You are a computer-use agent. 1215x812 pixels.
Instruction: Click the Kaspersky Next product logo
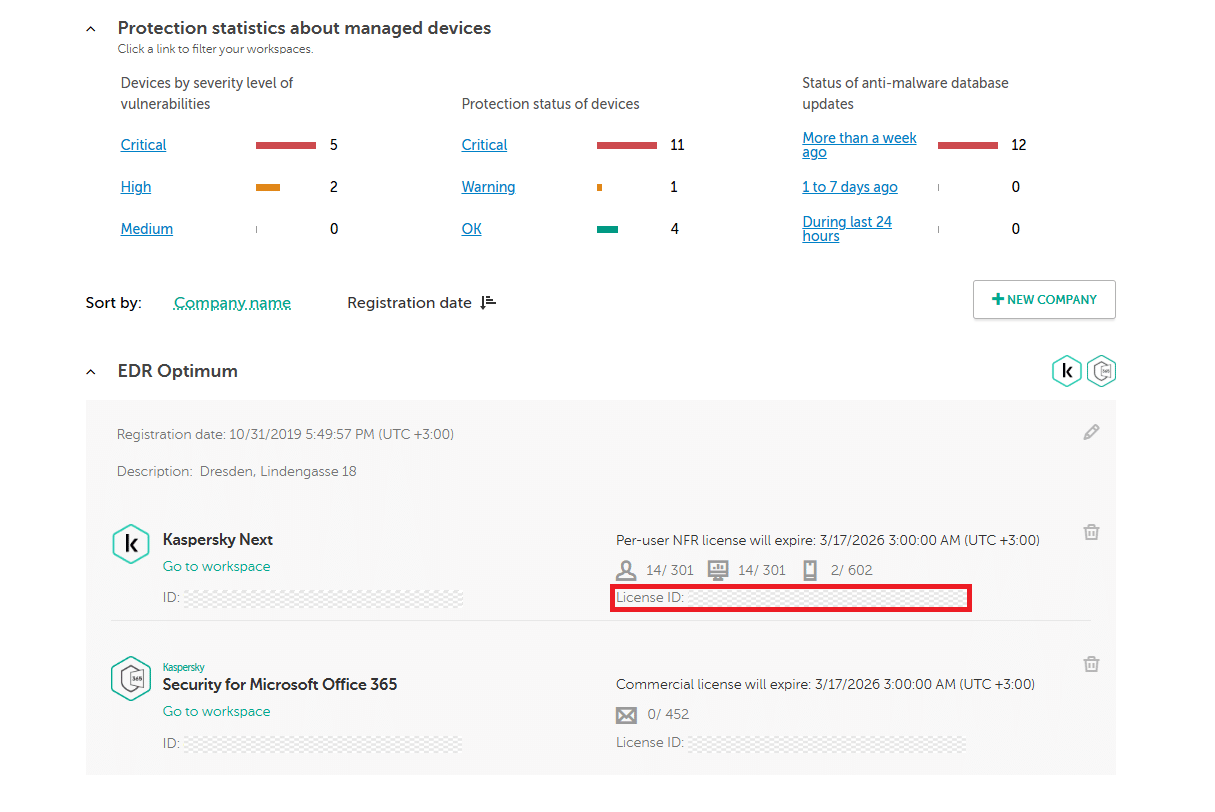click(x=131, y=544)
